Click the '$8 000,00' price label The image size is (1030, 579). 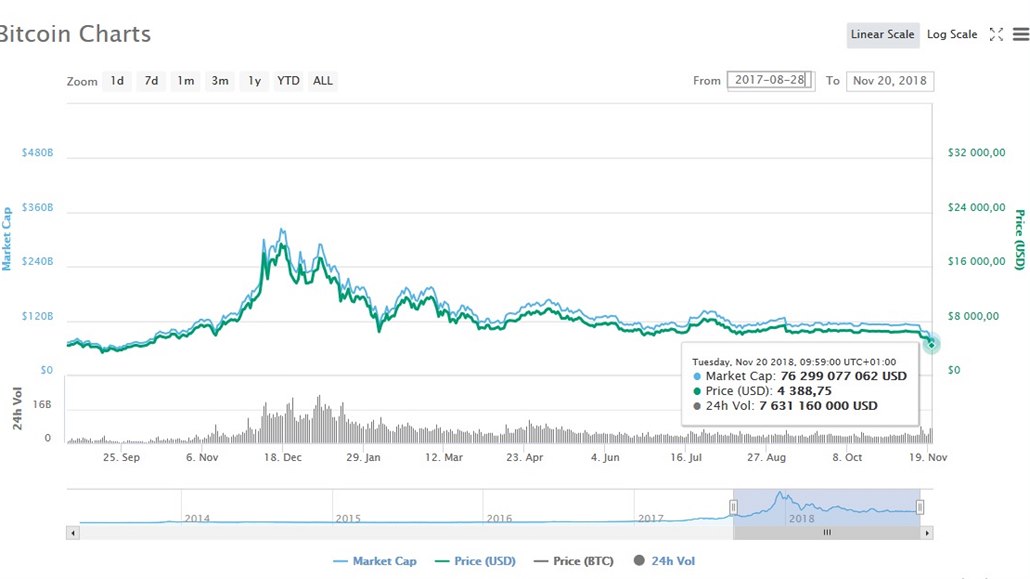pos(973,316)
